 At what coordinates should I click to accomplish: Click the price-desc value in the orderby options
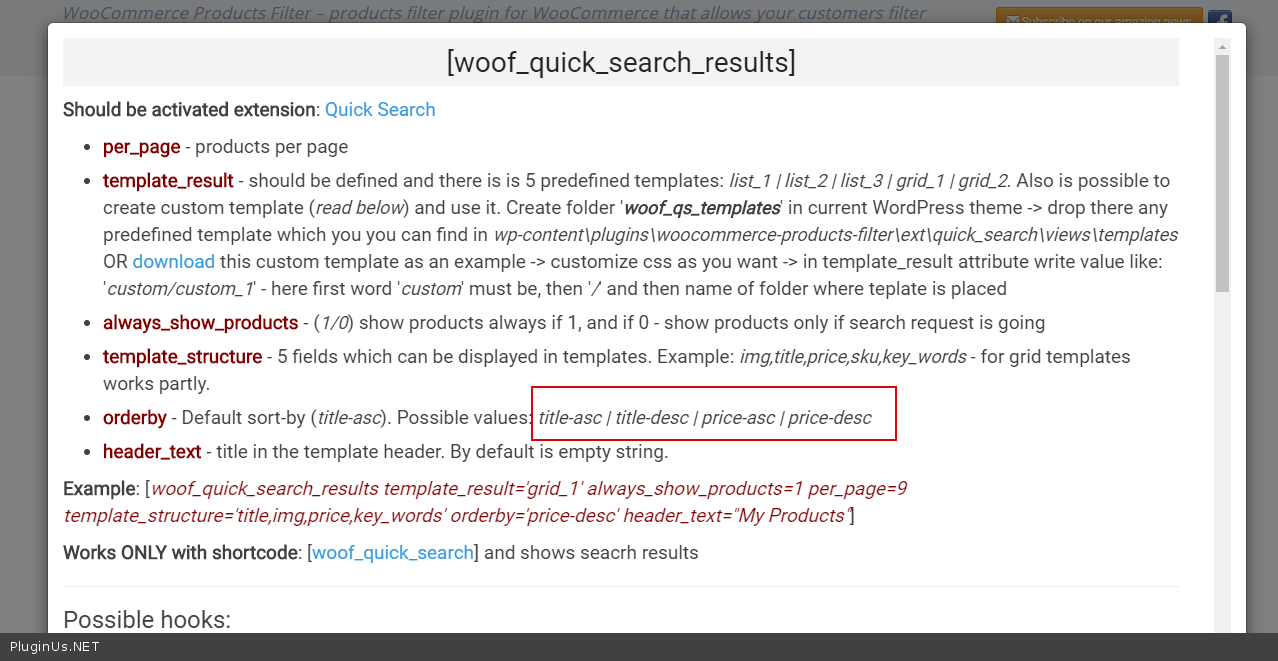(829, 418)
